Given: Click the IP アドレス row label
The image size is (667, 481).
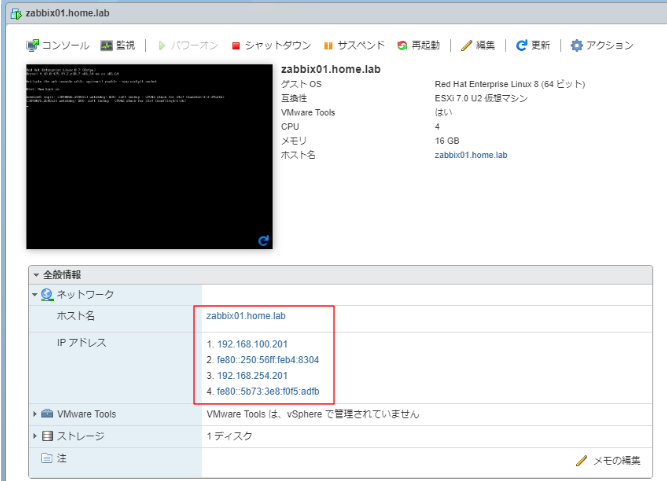Looking at the screenshot, I should coord(82,343).
